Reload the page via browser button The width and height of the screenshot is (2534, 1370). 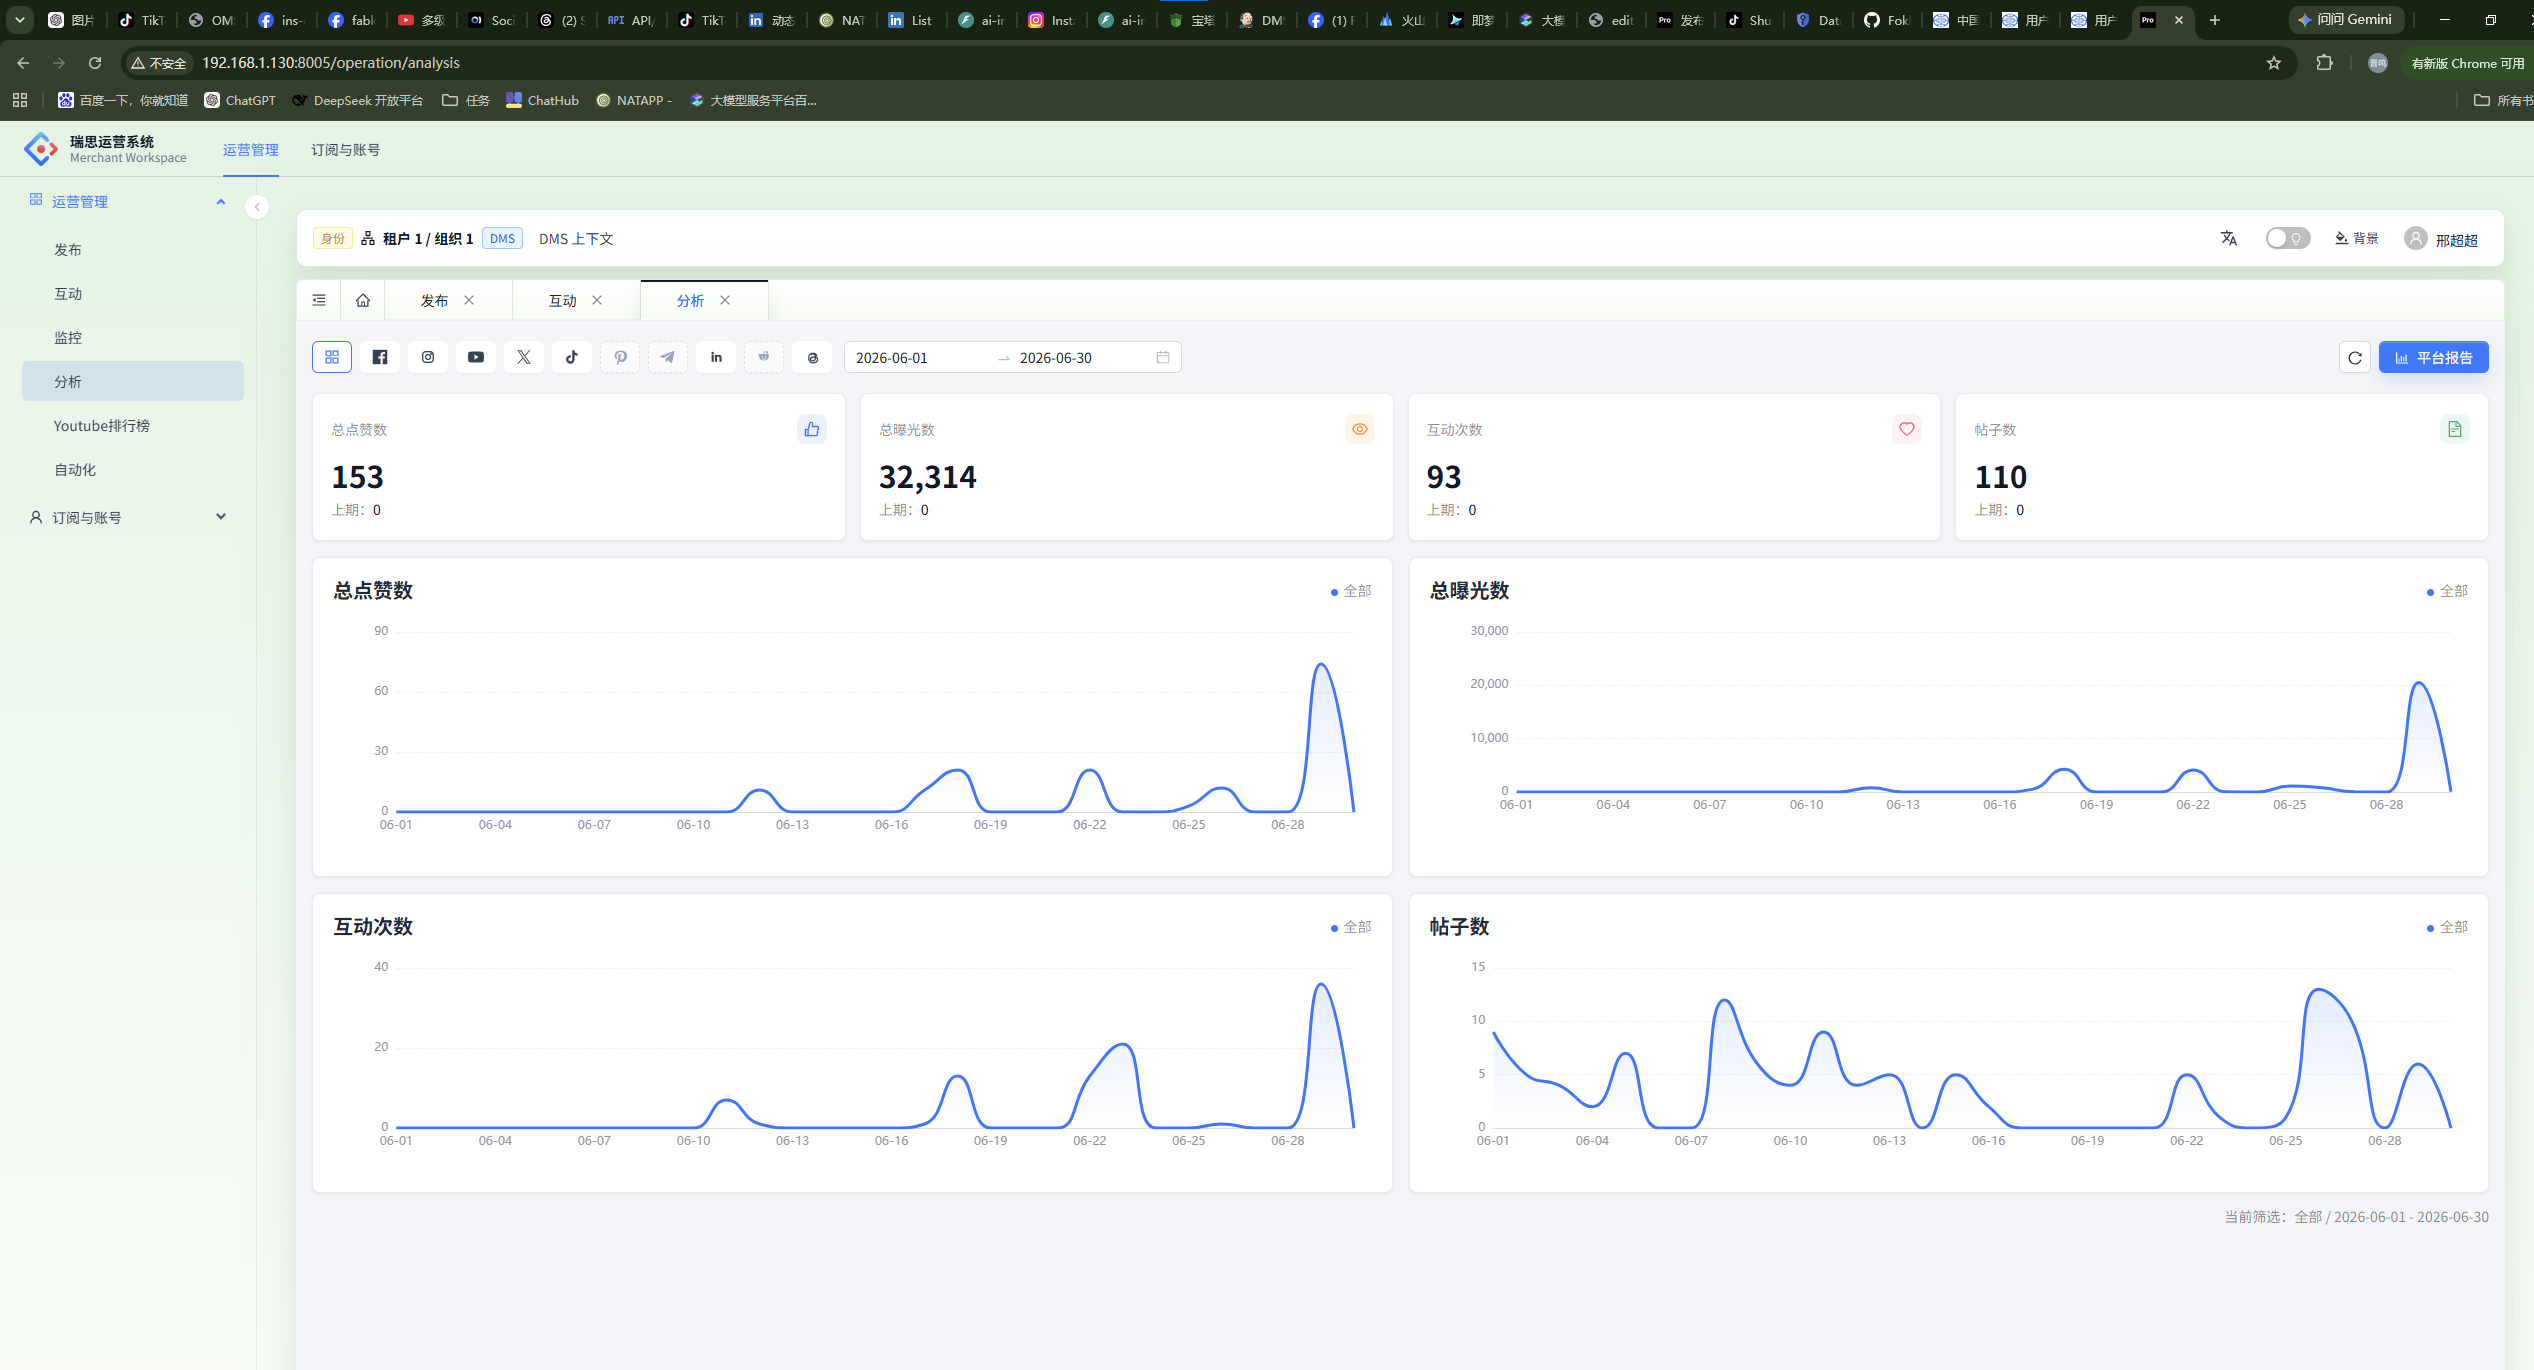pyautogui.click(x=95, y=63)
